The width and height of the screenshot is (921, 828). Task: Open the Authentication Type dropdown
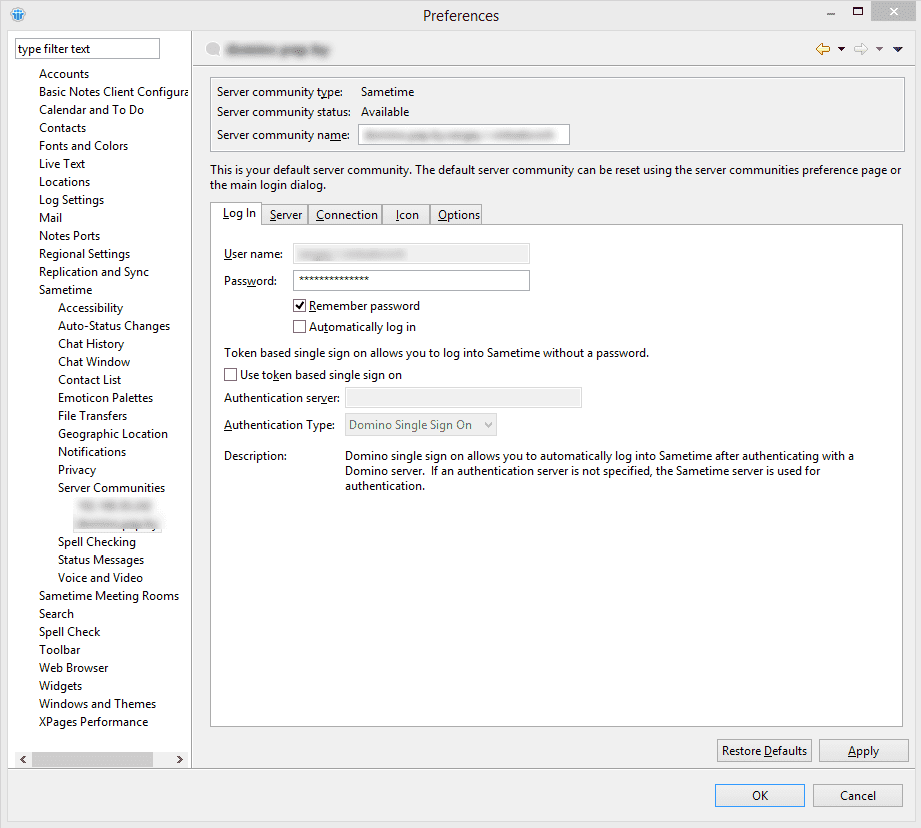421,425
